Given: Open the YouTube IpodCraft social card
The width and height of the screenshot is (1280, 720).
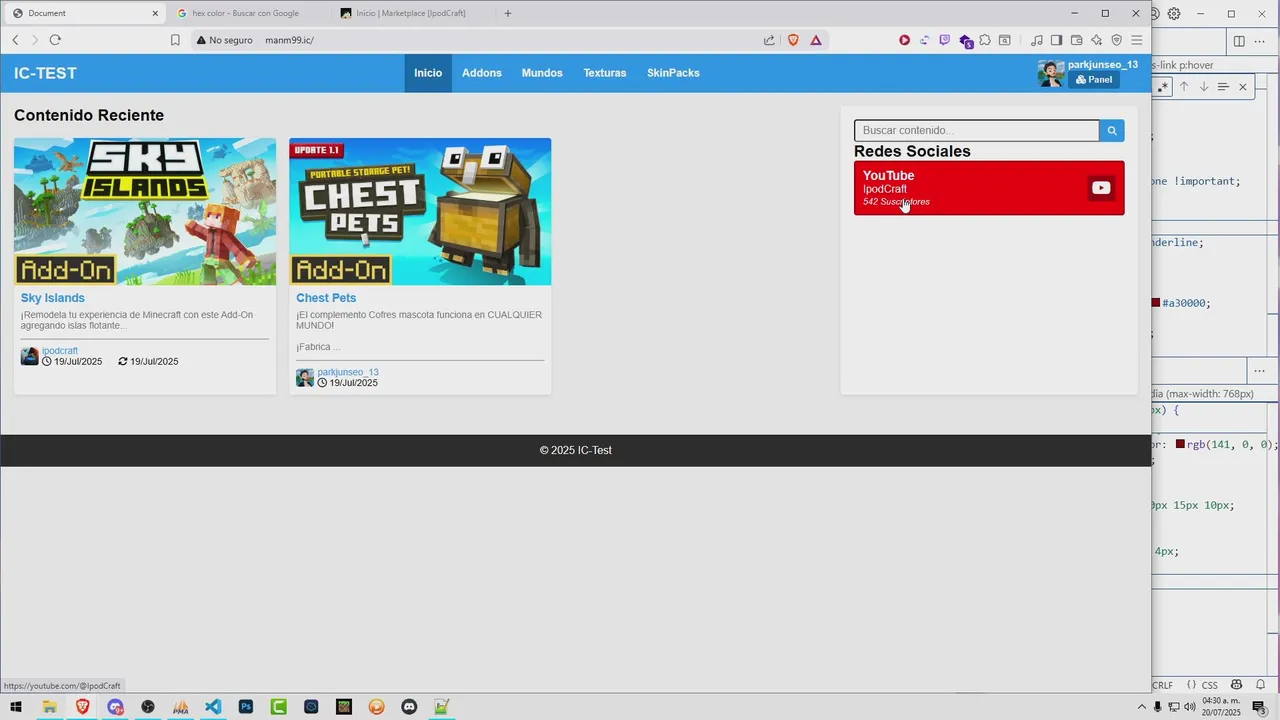Looking at the screenshot, I should (989, 188).
